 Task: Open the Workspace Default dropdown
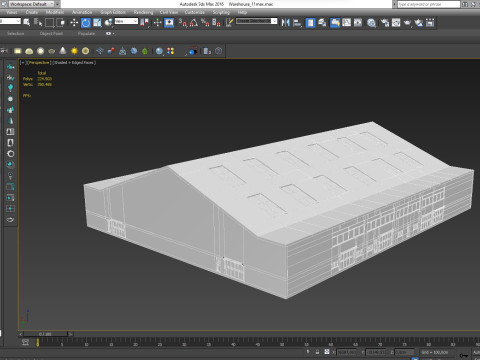tap(31, 4)
